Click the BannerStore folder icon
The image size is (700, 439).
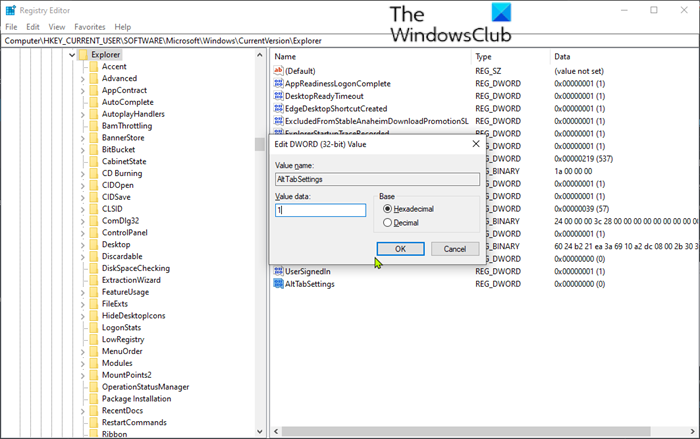93,138
